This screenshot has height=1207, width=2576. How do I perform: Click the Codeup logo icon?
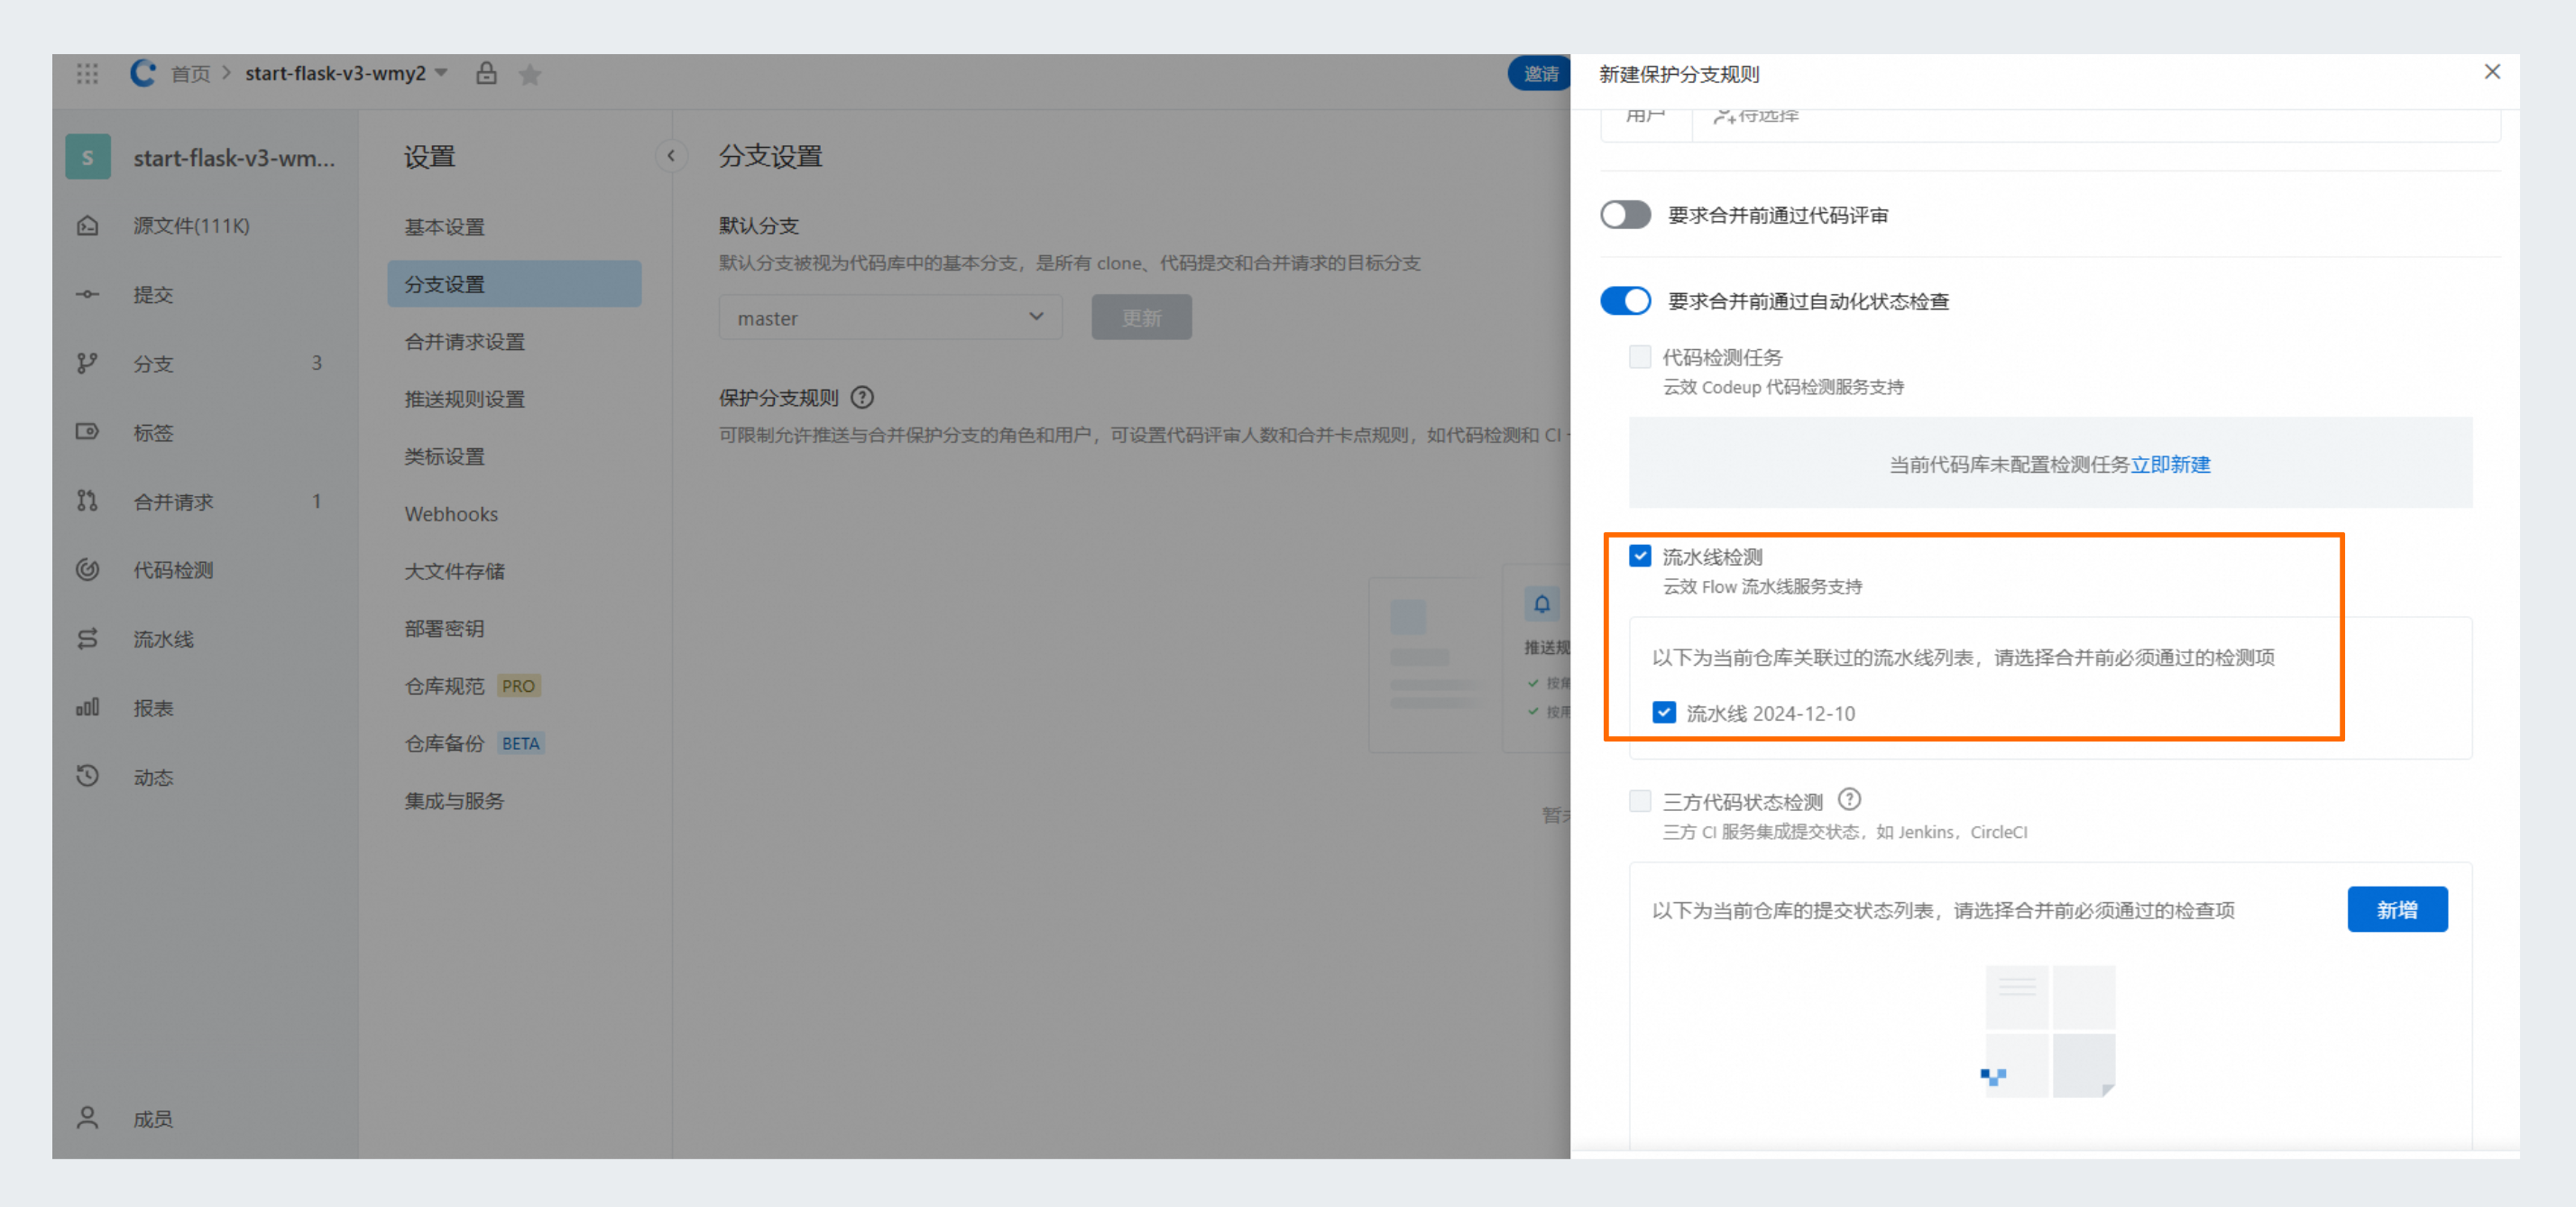pos(143,73)
